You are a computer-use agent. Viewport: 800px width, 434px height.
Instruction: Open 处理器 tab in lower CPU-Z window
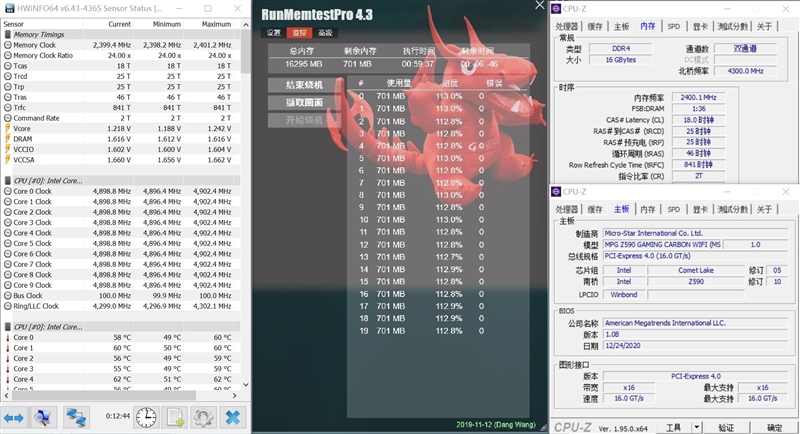(567, 210)
